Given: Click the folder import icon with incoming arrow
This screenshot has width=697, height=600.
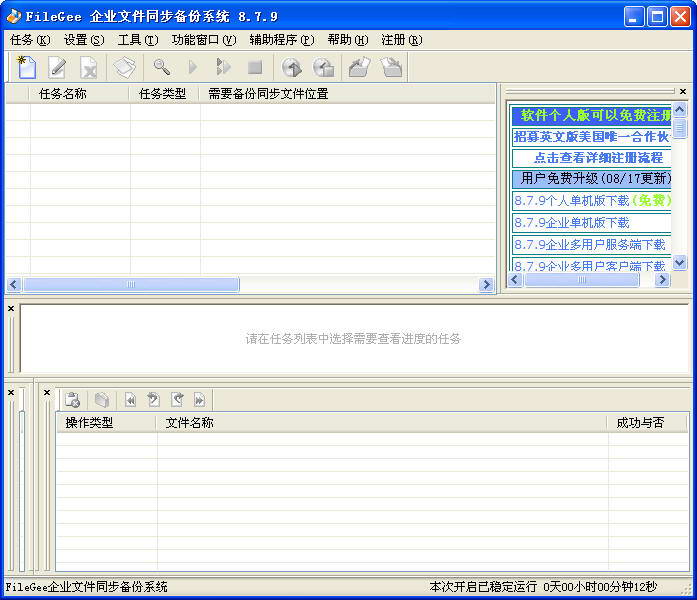Looking at the screenshot, I should point(392,67).
